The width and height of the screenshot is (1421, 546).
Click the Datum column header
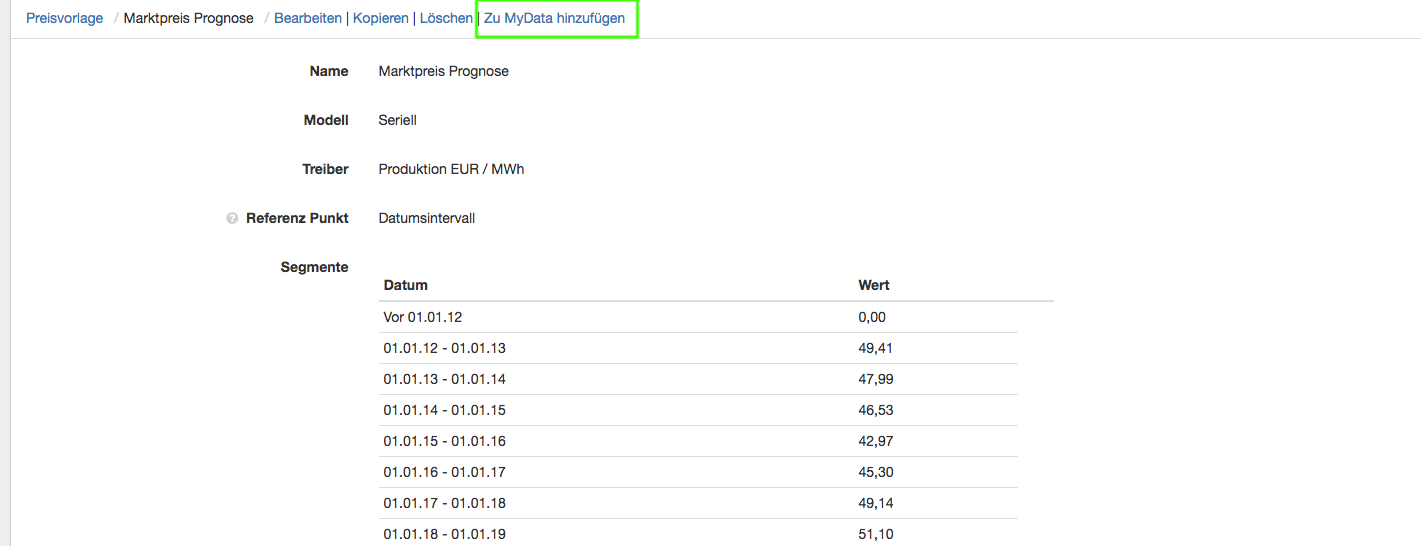point(406,285)
